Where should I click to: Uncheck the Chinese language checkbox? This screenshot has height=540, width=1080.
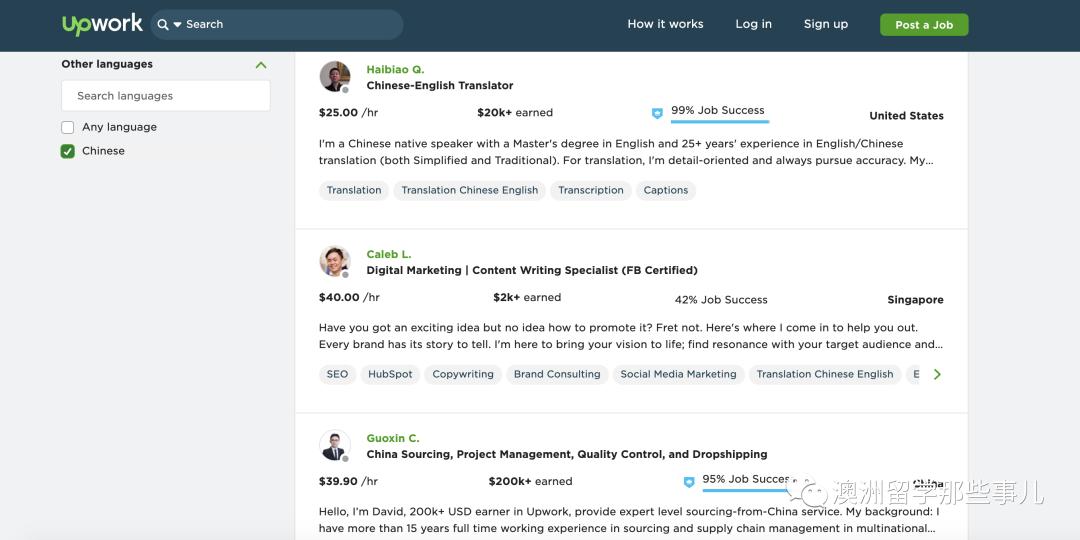68,151
